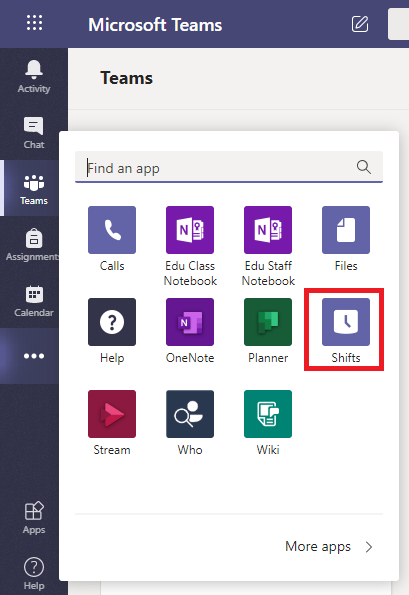Close the more apps ellipsis flyout
The height and width of the screenshot is (595, 409).
click(34, 356)
